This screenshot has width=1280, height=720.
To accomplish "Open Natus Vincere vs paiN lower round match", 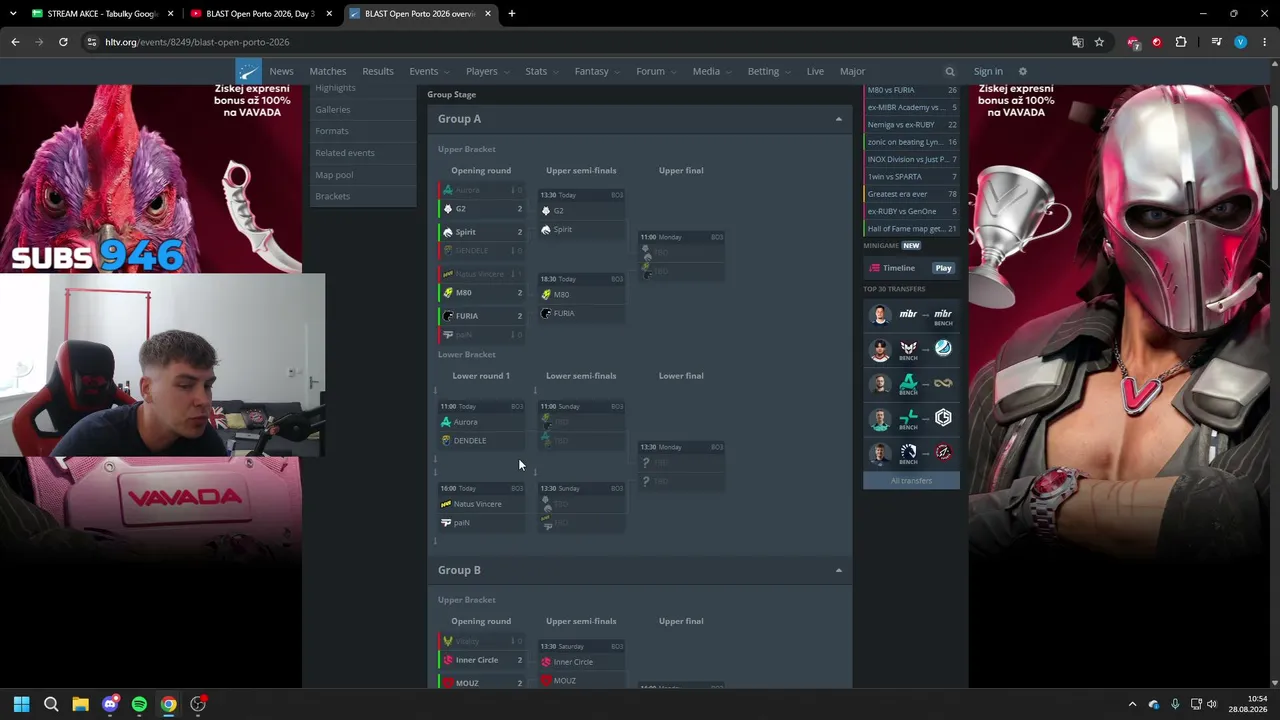I will click(x=481, y=507).
